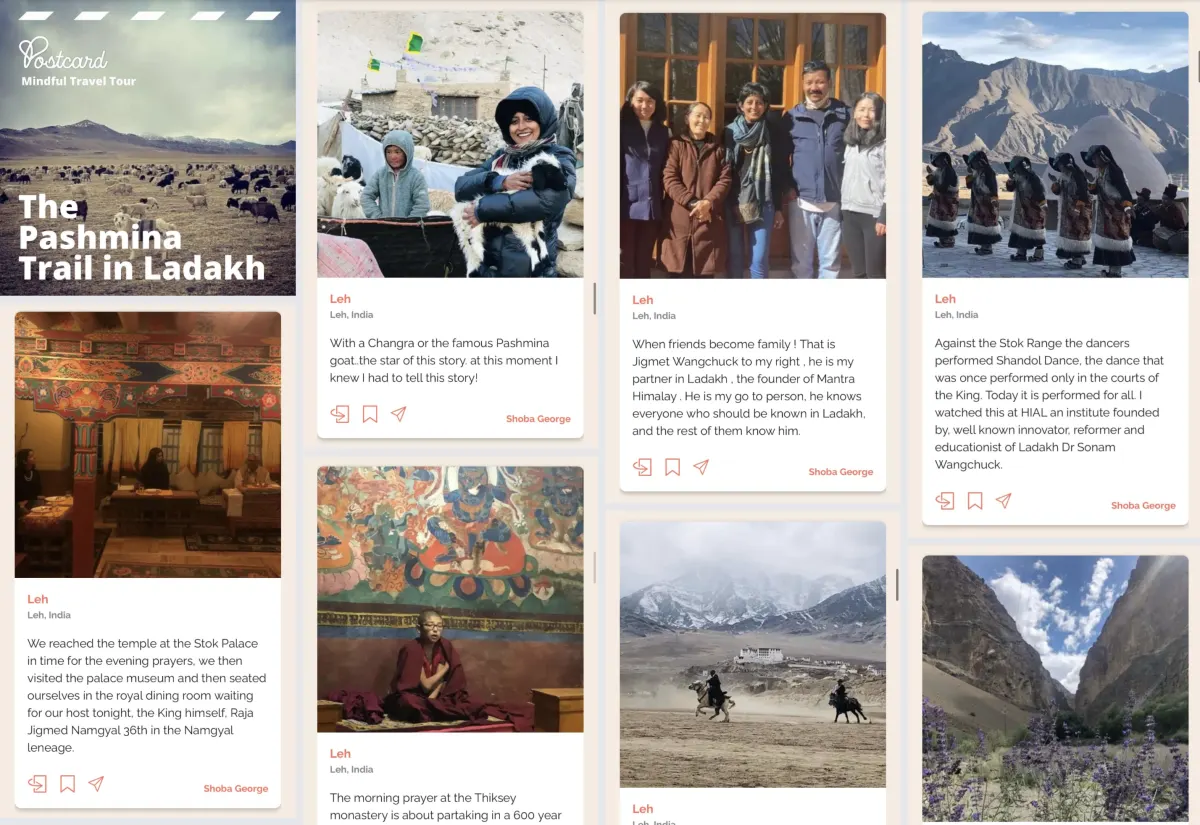Open the Shandol dancers photo
The width and height of the screenshot is (1200, 825).
(x=1055, y=145)
